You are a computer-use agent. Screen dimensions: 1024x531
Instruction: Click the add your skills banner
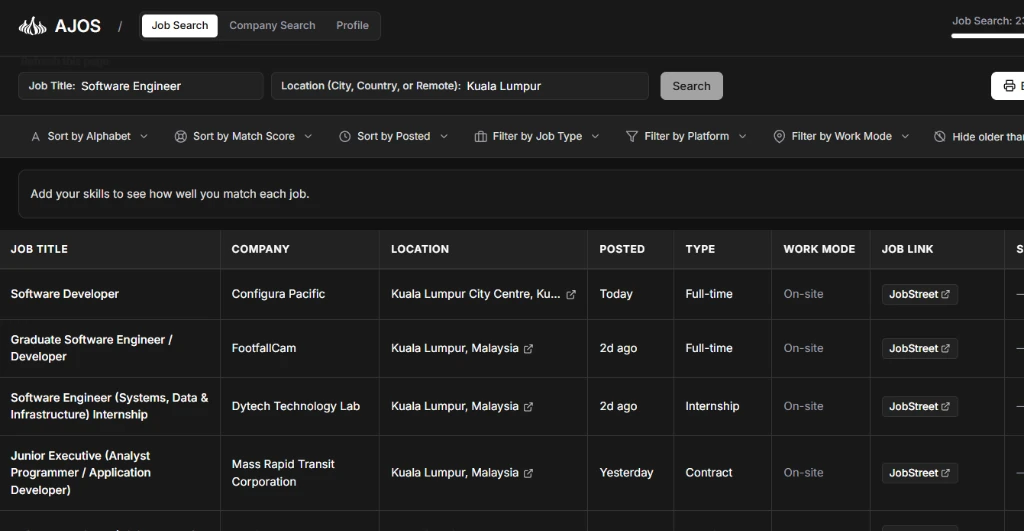tap(520, 194)
